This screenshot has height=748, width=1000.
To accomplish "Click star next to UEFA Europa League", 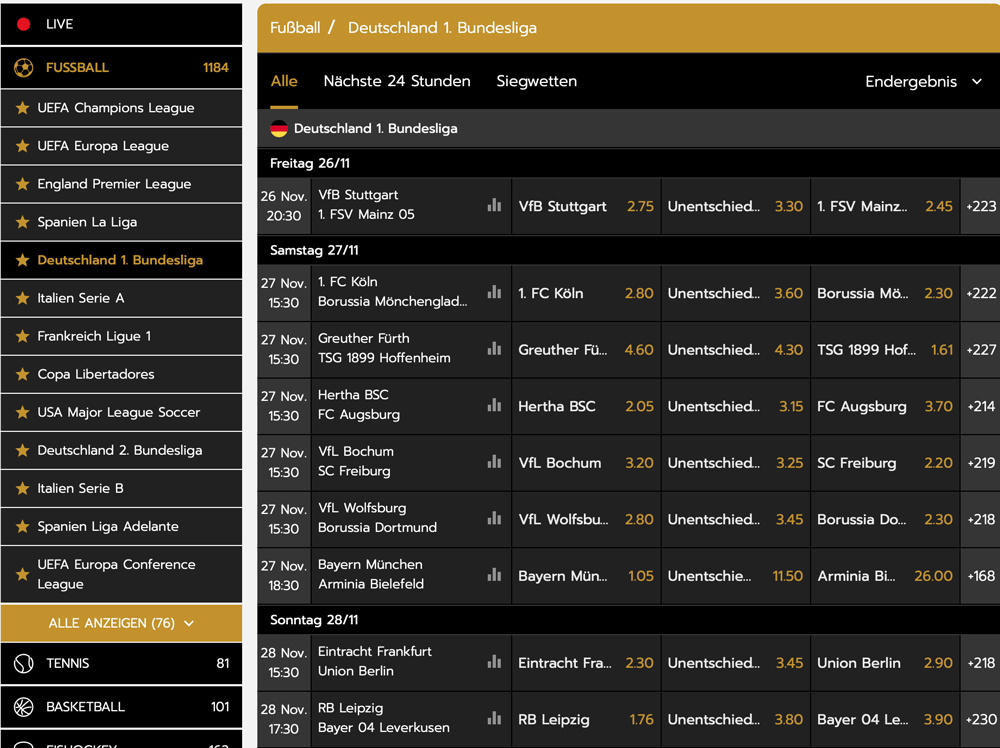I will 22,146.
